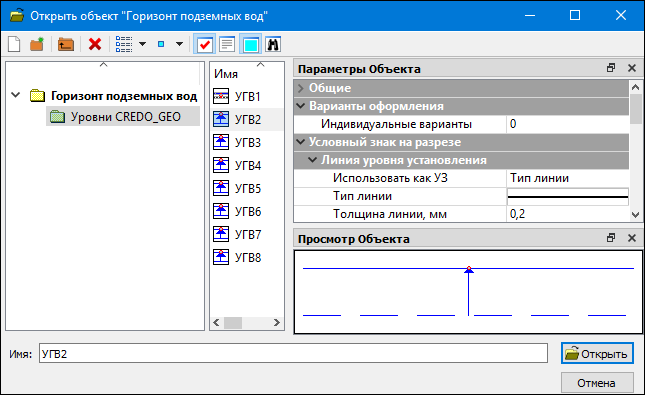Image resolution: width=645 pixels, height=395 pixels.
Task: Click the binoculars search icon
Action: (x=273, y=44)
